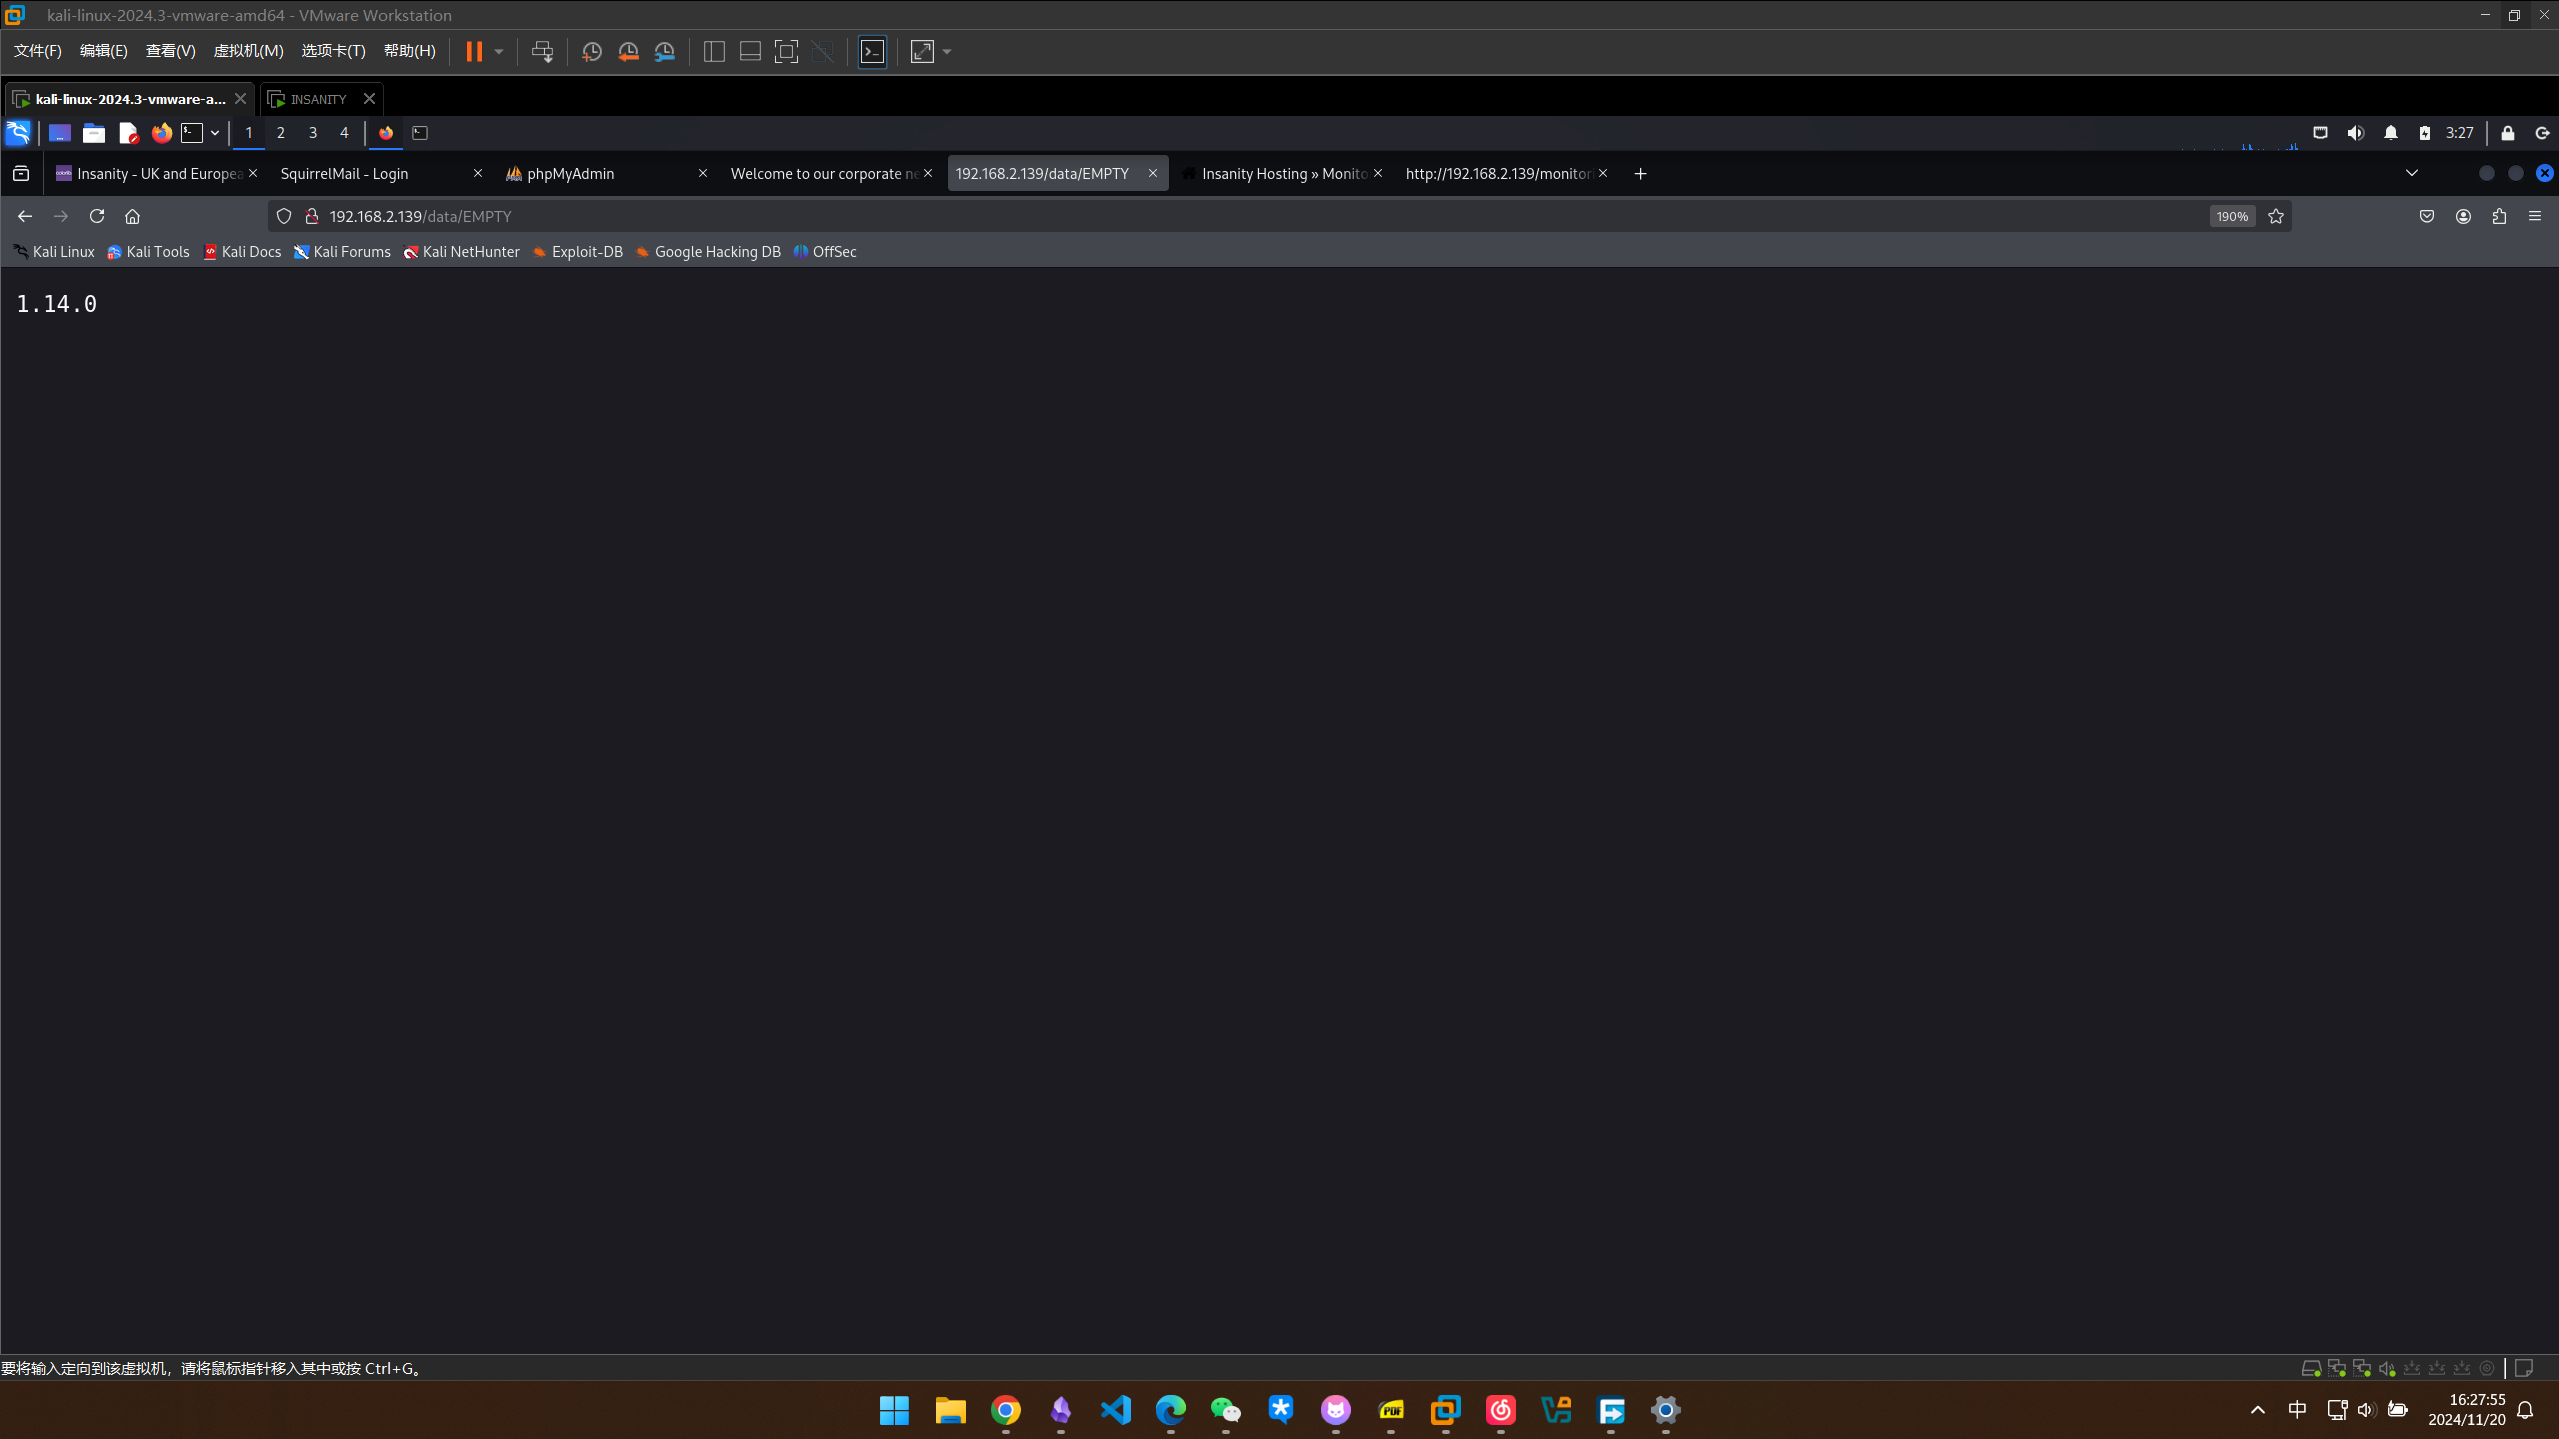Open dropdown next to VMware pause button
Viewport: 2559px width, 1439px height.
click(x=499, y=52)
